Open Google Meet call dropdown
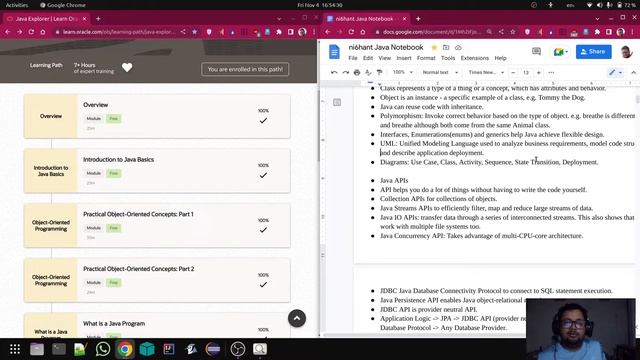The image size is (640, 360). [x=561, y=52]
